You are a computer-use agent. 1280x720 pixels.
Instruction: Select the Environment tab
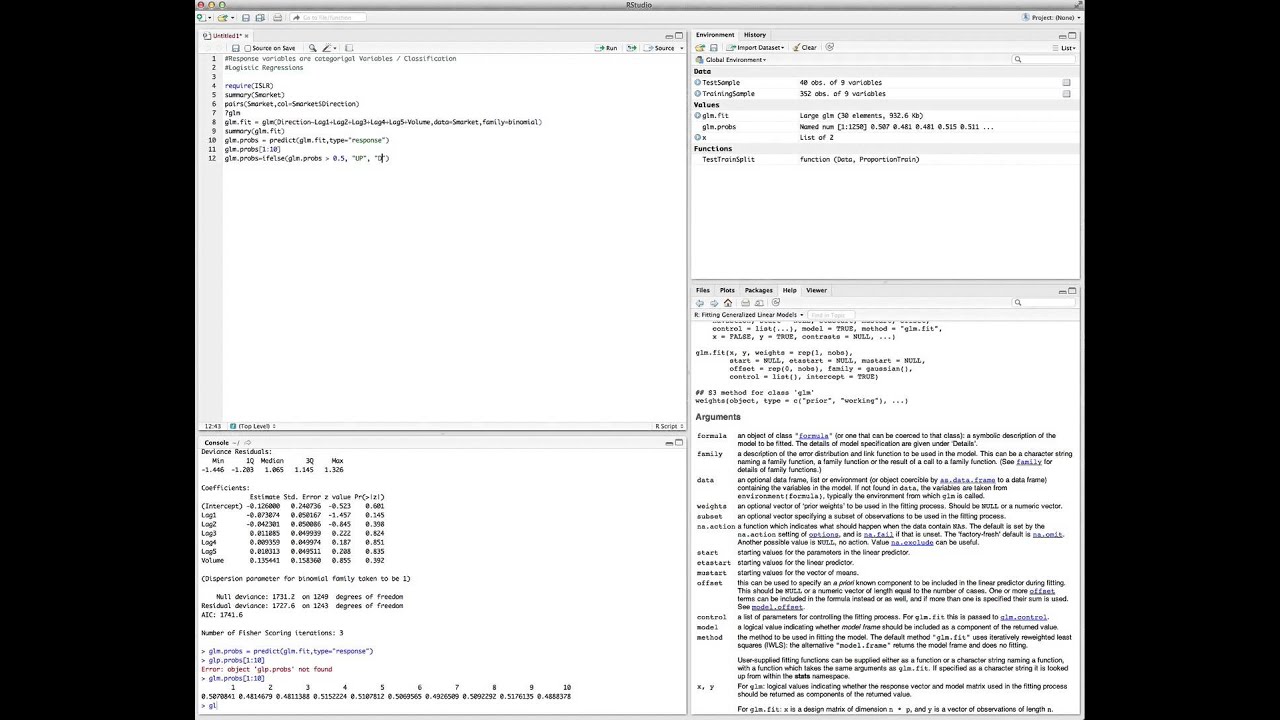[715, 35]
